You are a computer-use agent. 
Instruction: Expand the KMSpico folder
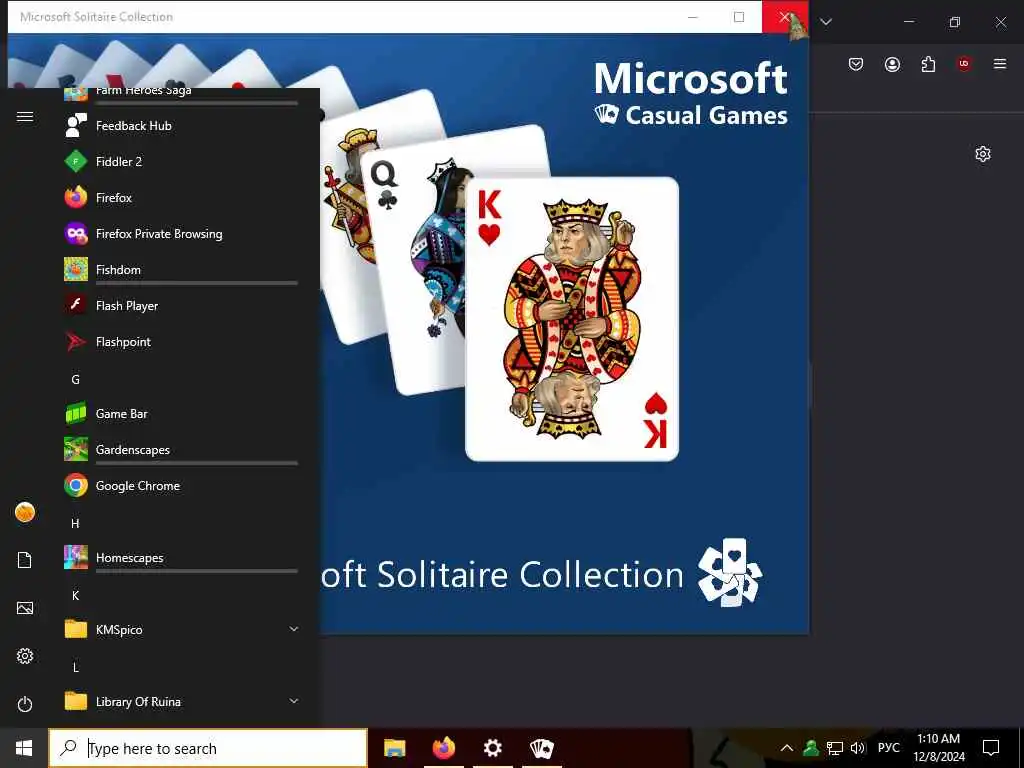pyautogui.click(x=182, y=630)
